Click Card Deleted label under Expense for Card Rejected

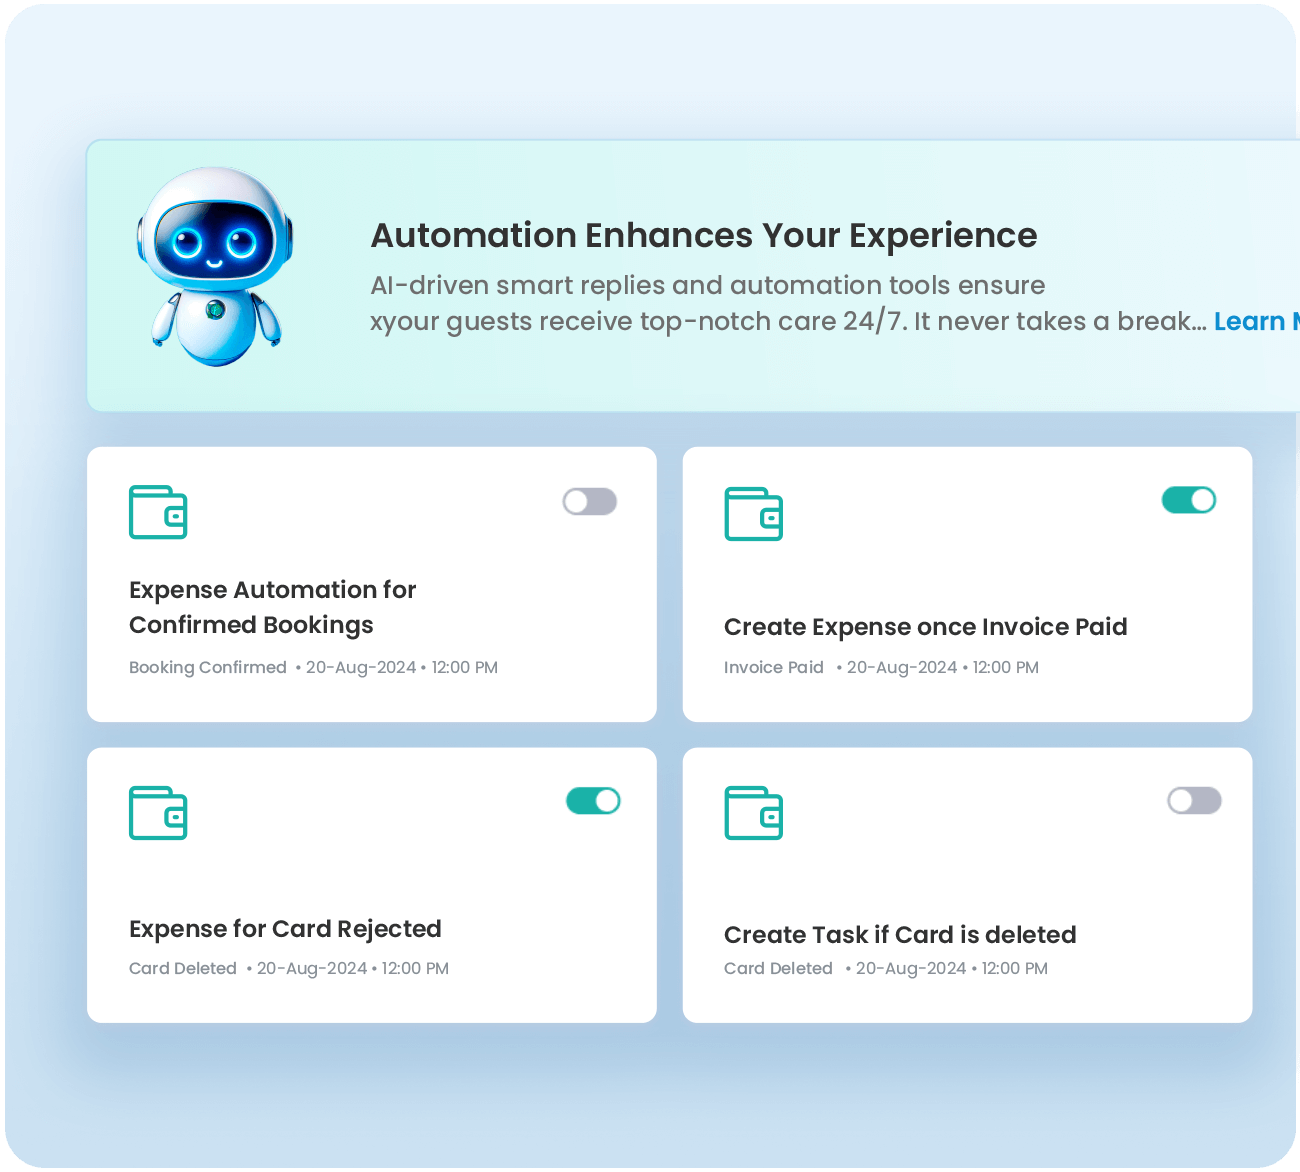pos(183,968)
